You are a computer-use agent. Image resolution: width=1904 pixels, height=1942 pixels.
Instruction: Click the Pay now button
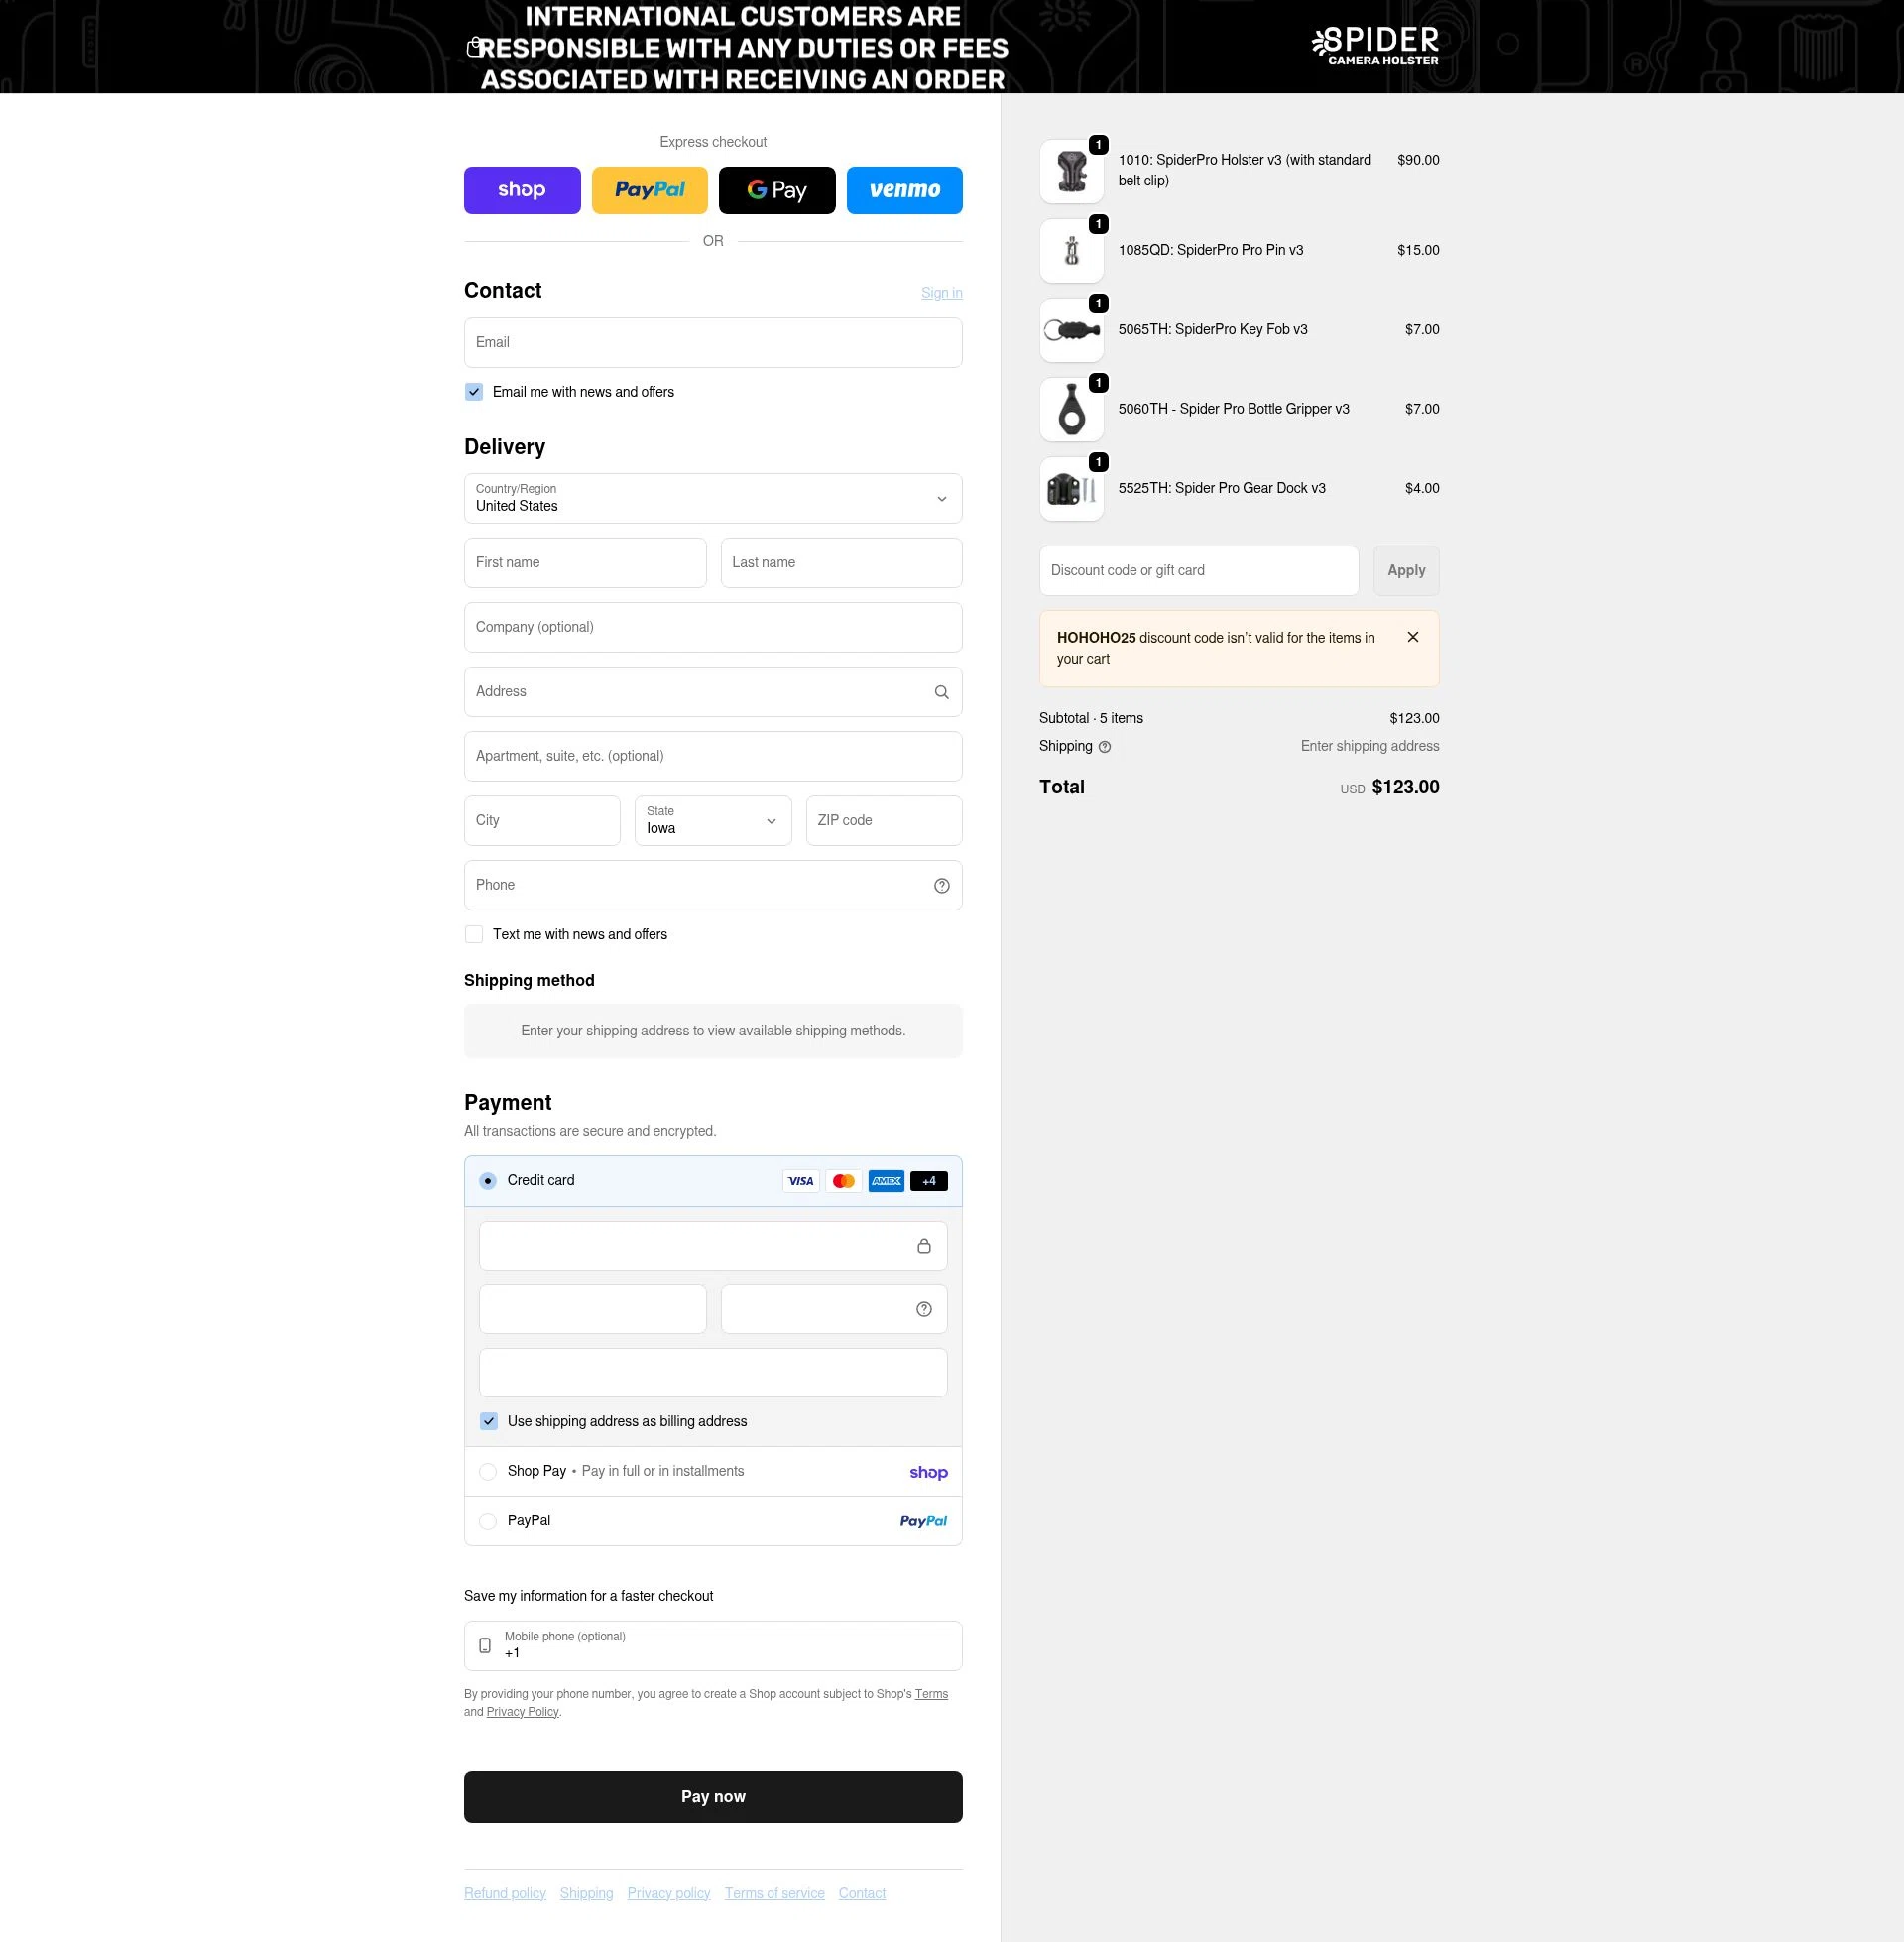coord(712,1796)
